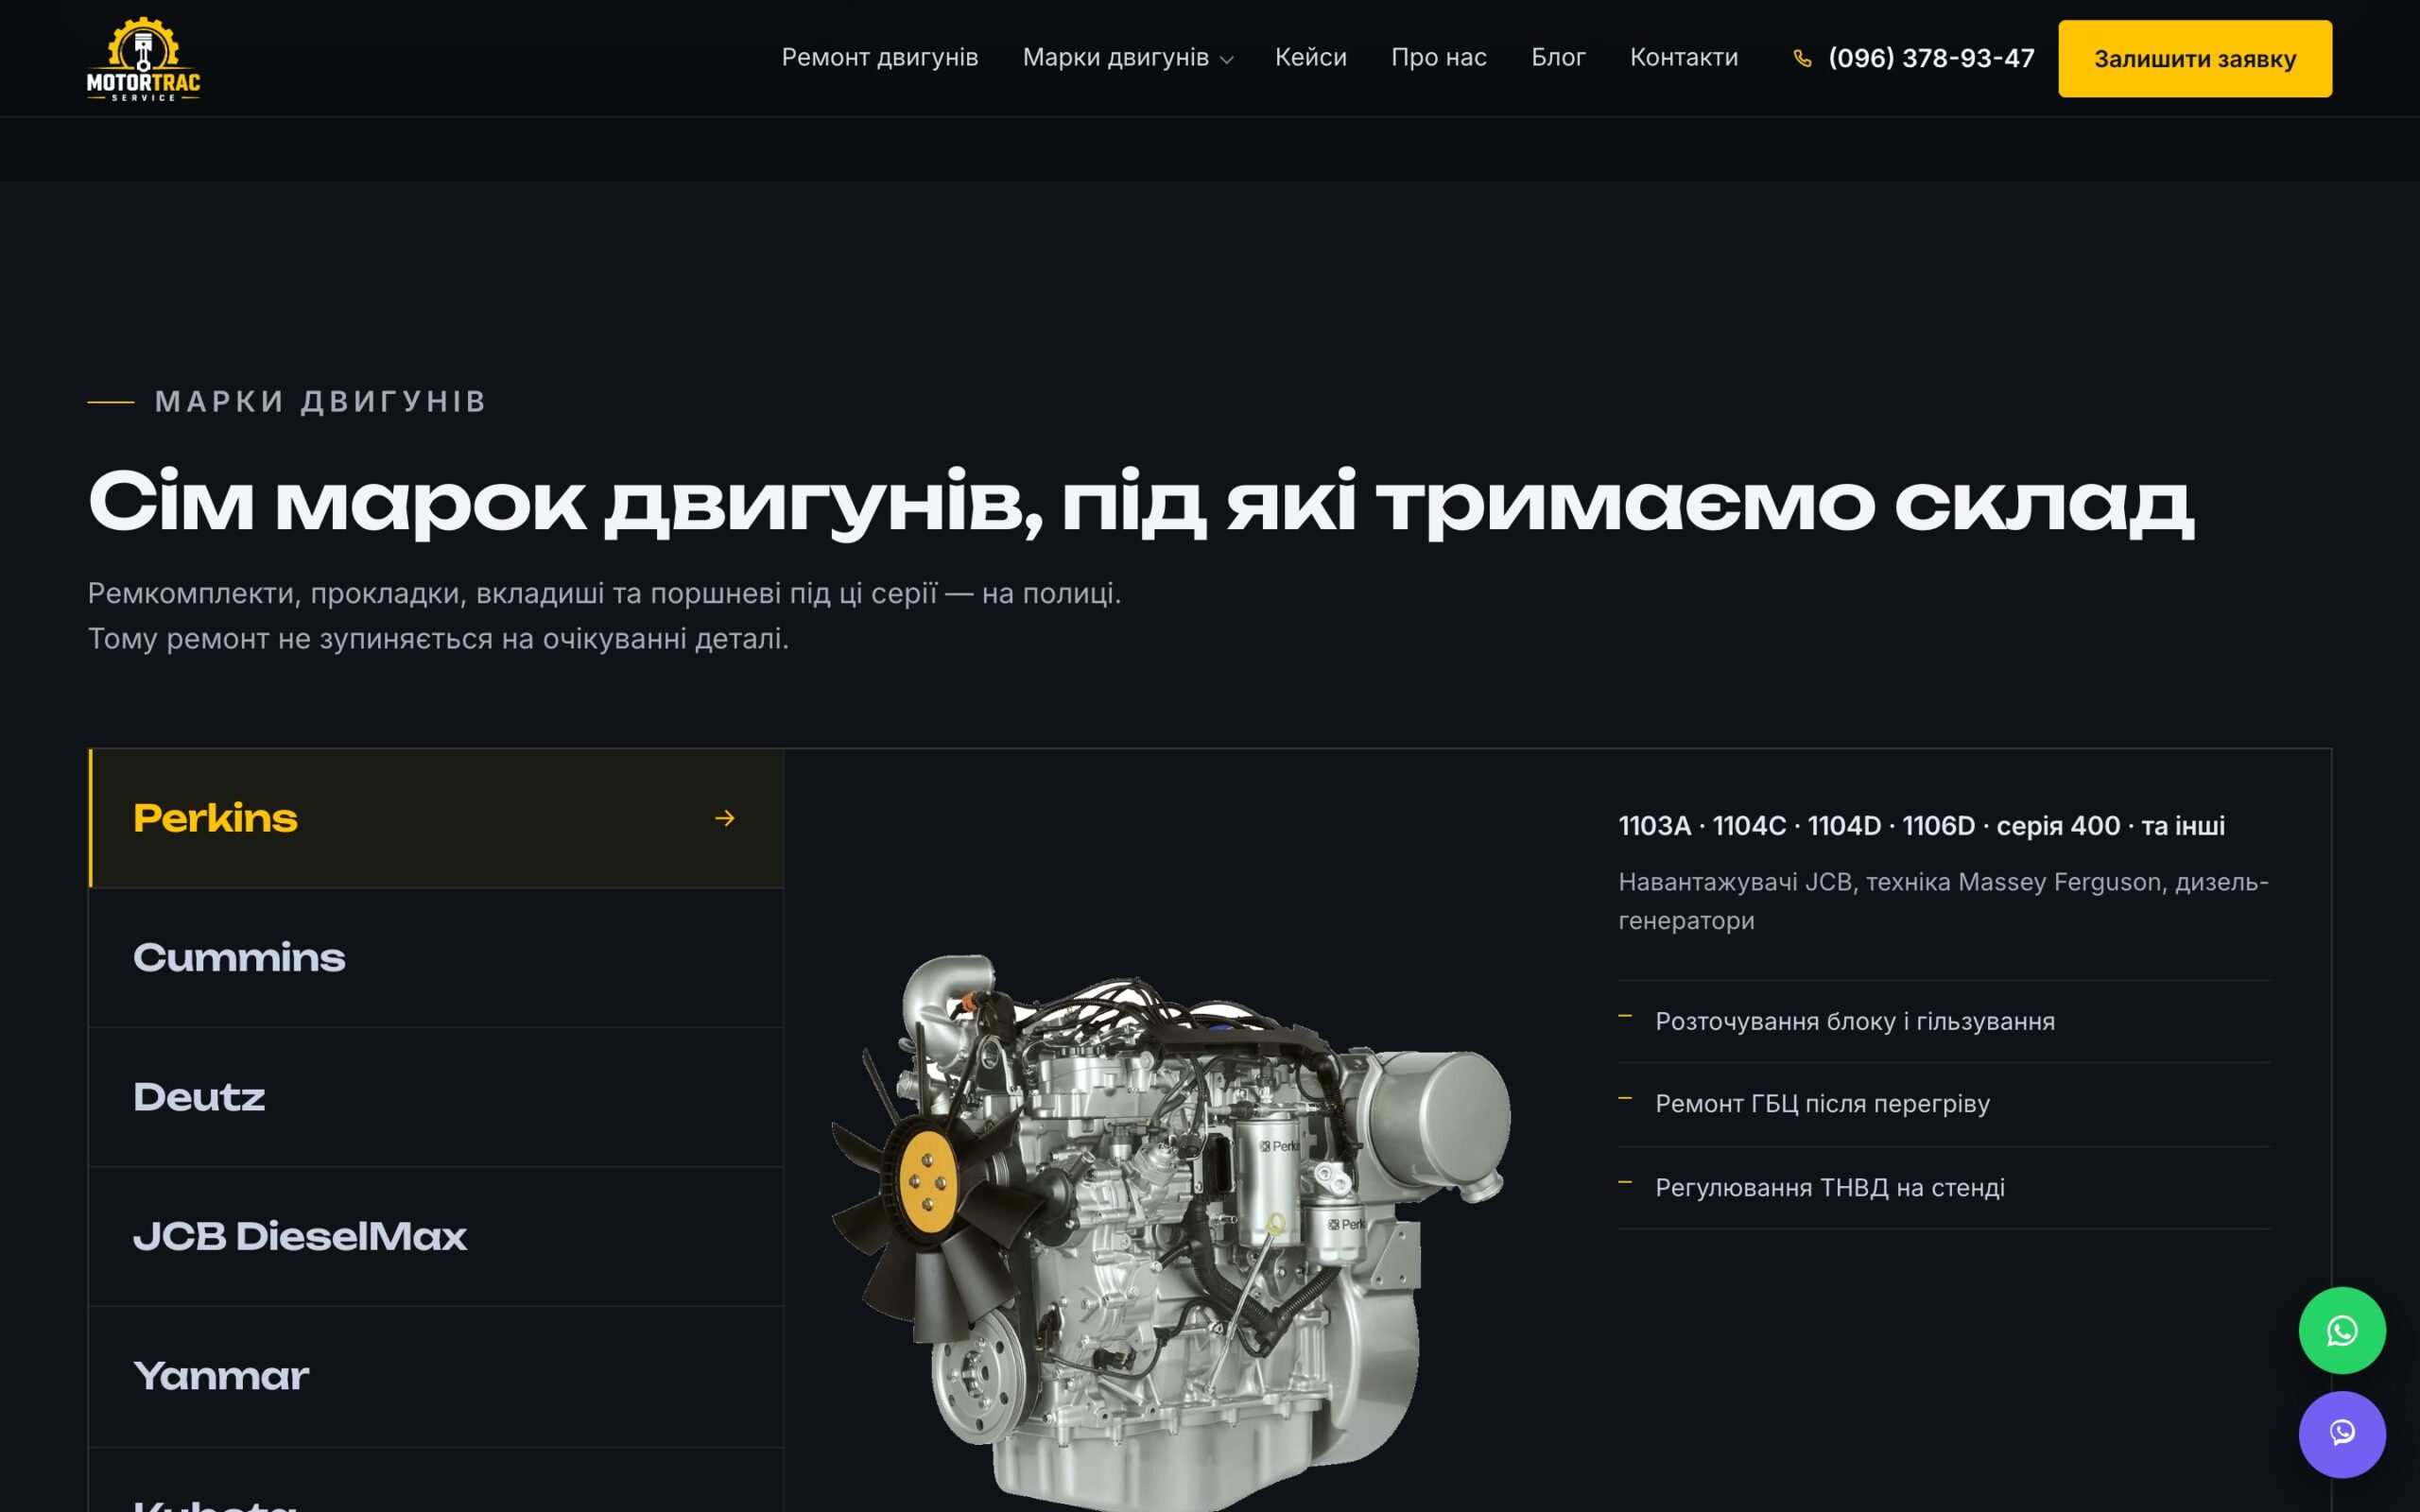Image resolution: width=2420 pixels, height=1512 pixels.
Task: Select the Yanmar brand tab
Action: click(x=436, y=1377)
